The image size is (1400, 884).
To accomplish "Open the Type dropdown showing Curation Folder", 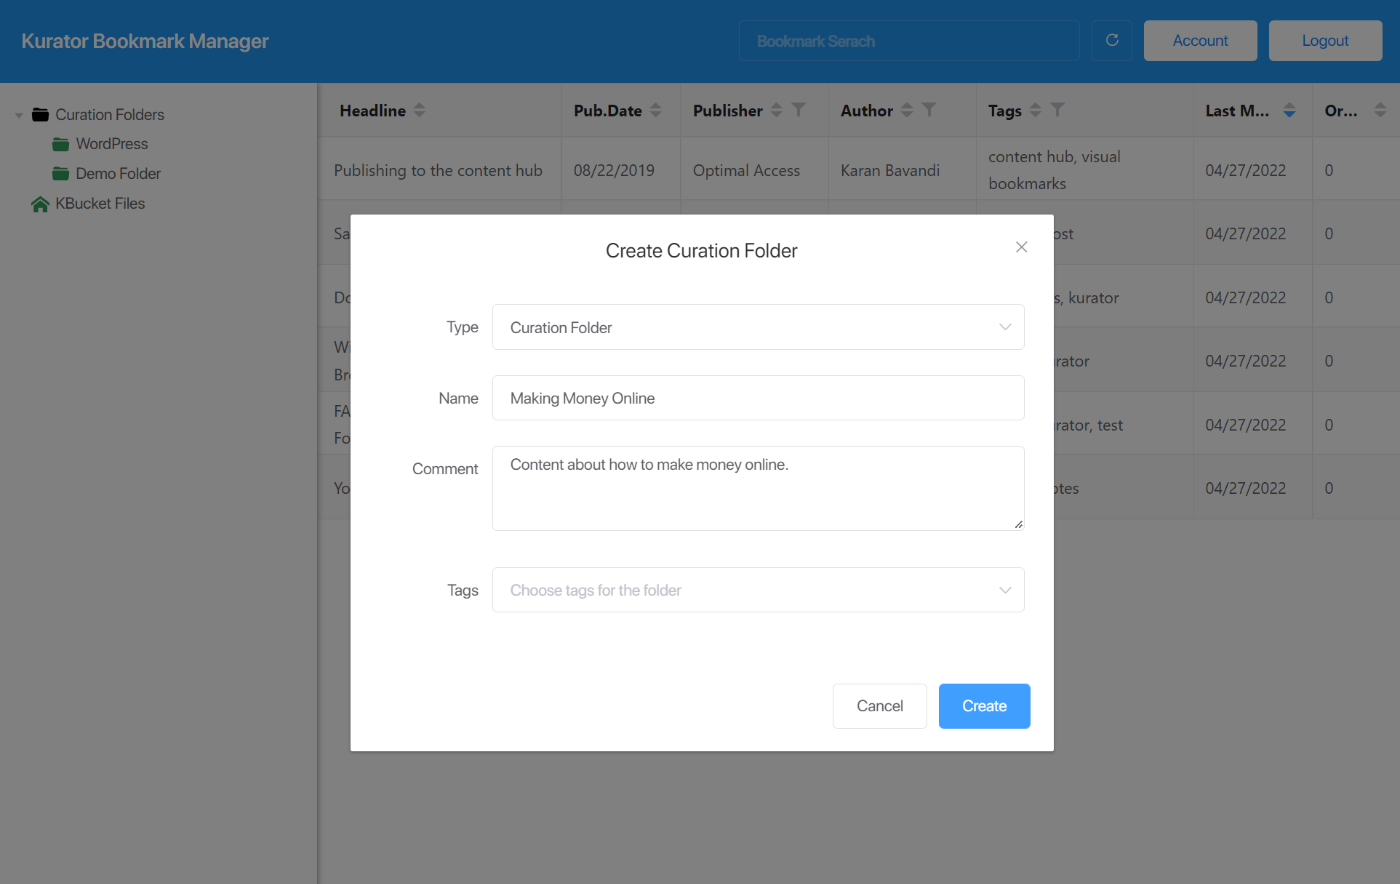I will coord(758,327).
